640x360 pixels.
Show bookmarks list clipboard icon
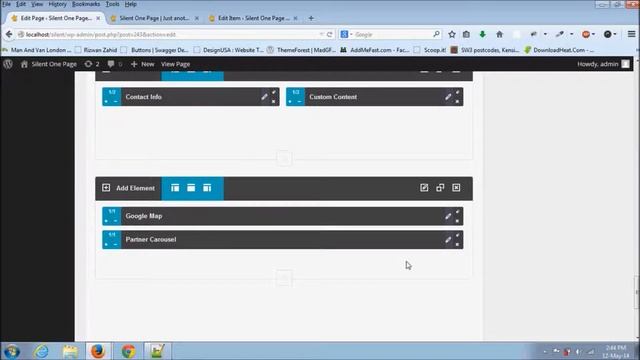click(x=466, y=35)
